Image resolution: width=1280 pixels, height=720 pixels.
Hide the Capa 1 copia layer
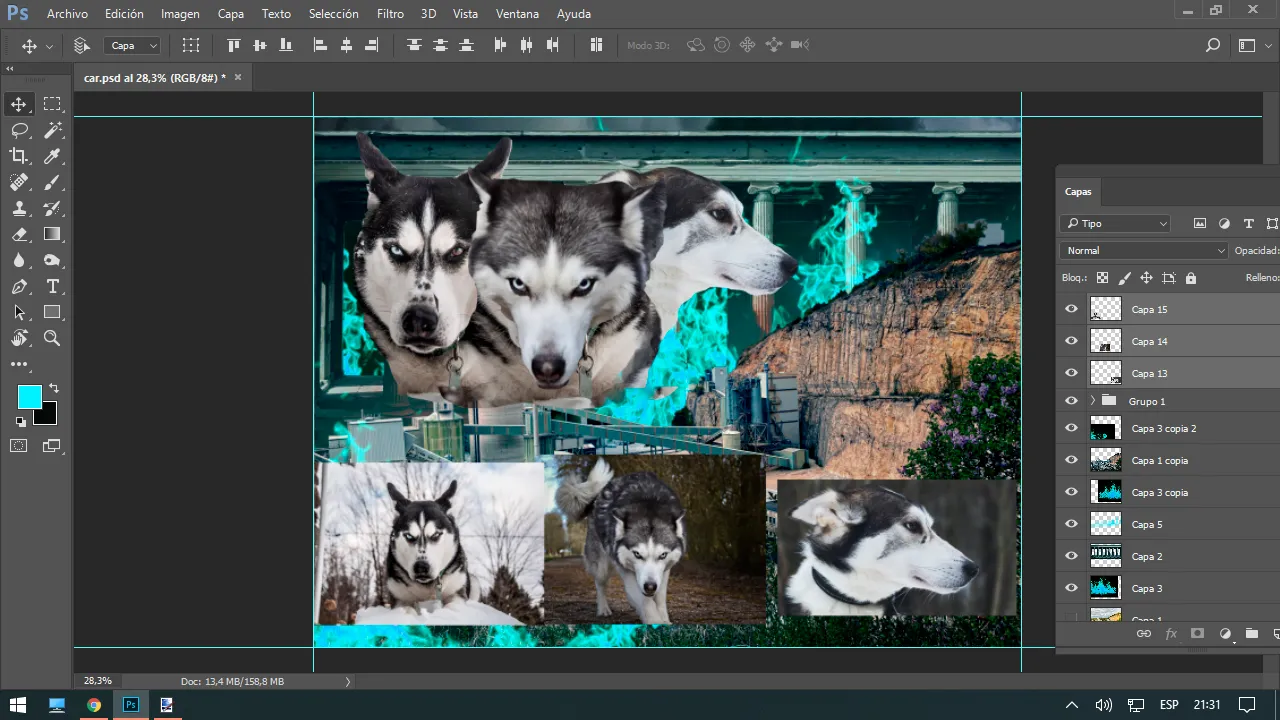click(x=1071, y=460)
